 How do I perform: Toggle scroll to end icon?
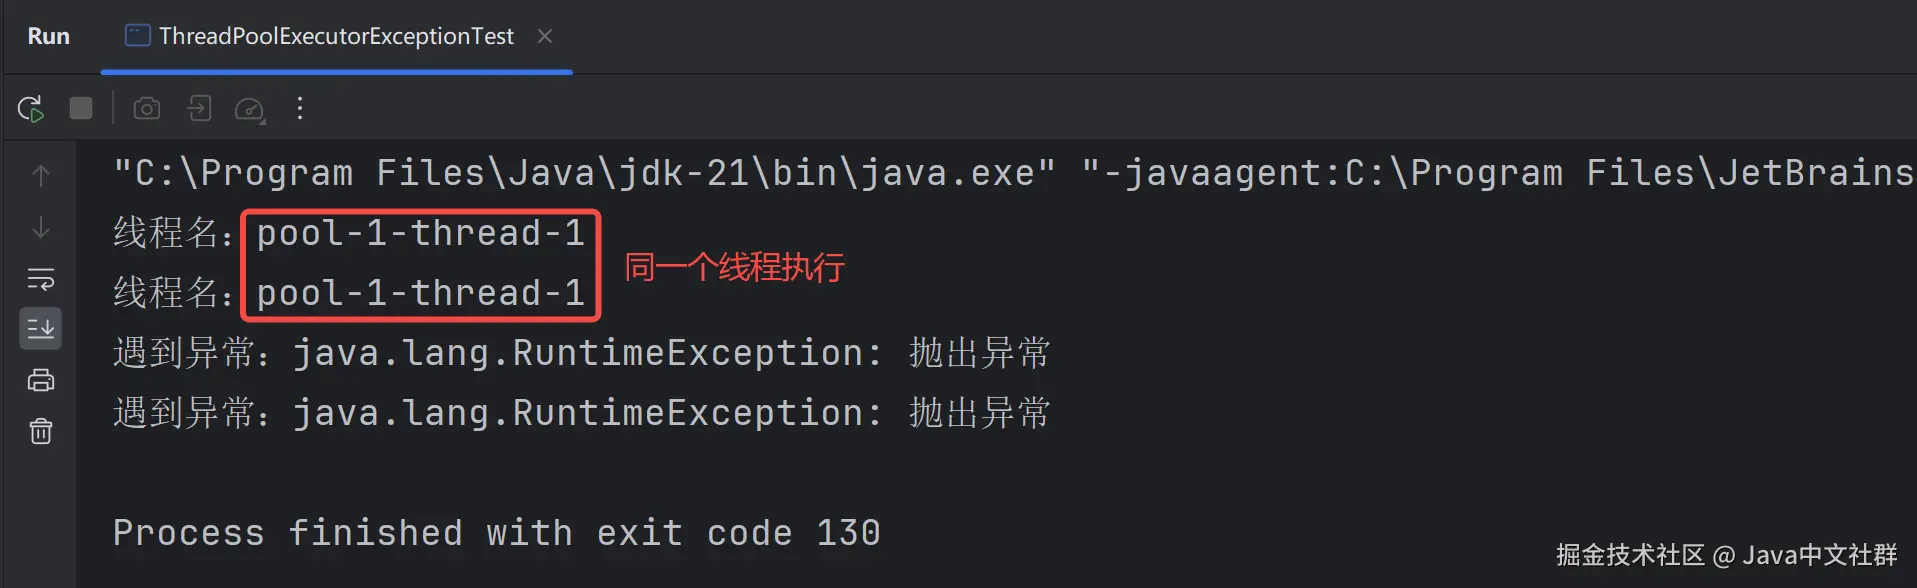pos(41,329)
